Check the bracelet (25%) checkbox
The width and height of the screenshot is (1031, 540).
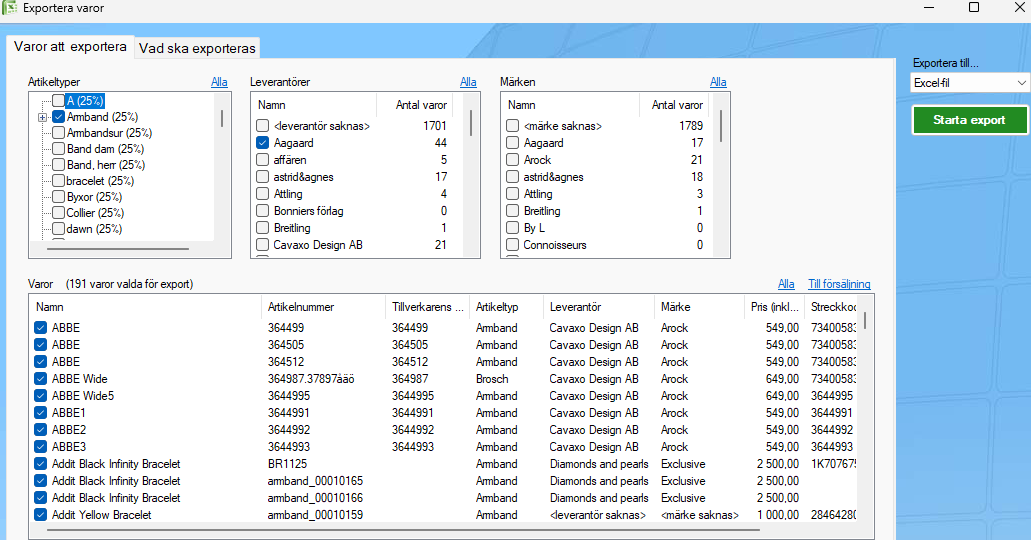[x=59, y=181]
